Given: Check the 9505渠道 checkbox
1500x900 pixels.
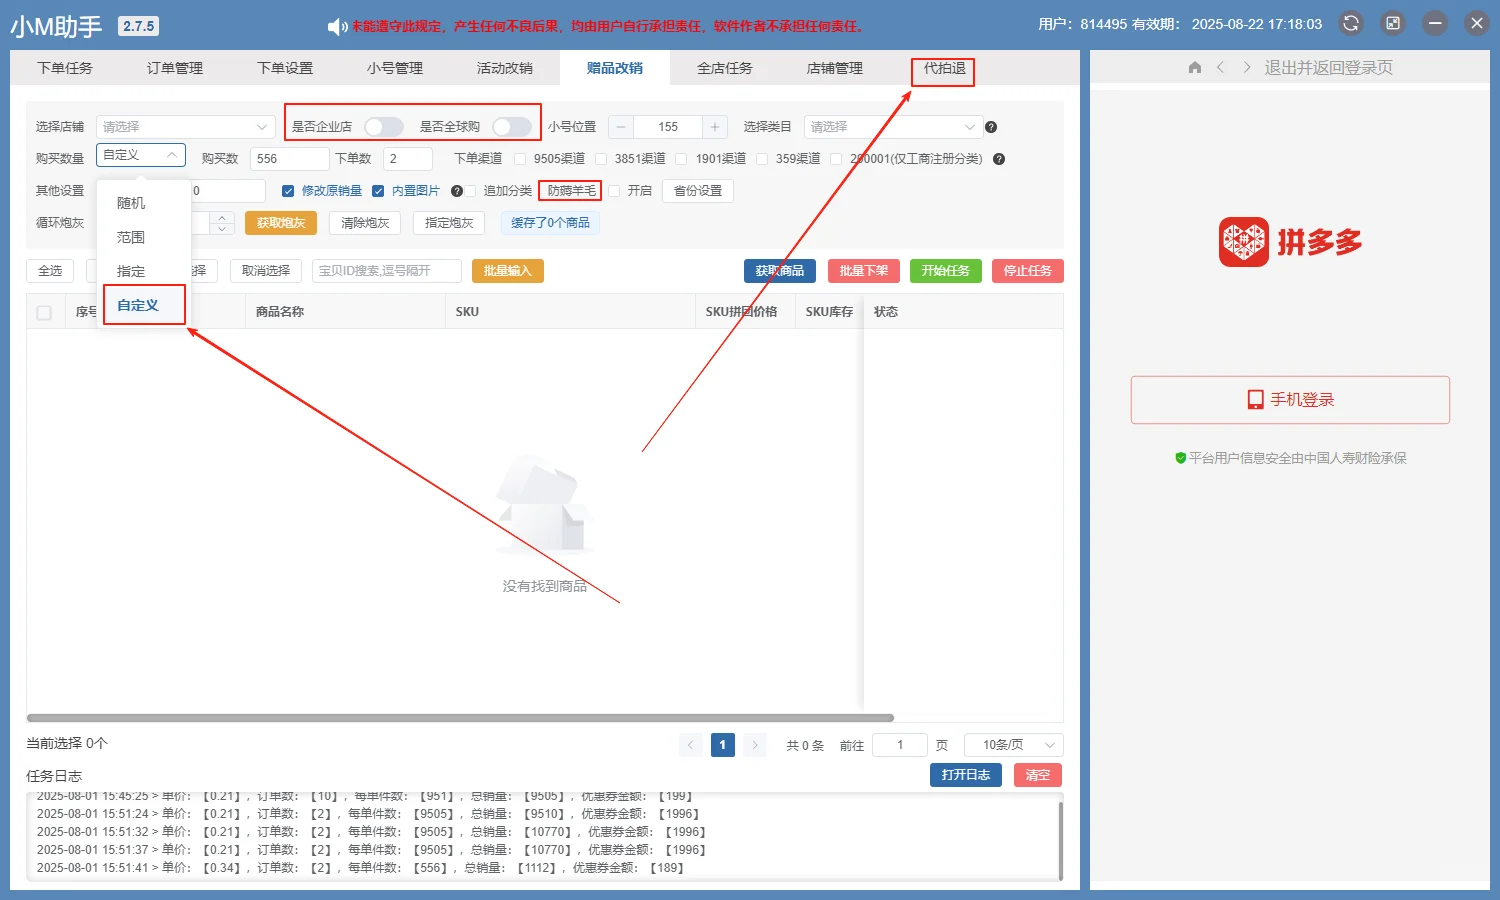Looking at the screenshot, I should 520,159.
